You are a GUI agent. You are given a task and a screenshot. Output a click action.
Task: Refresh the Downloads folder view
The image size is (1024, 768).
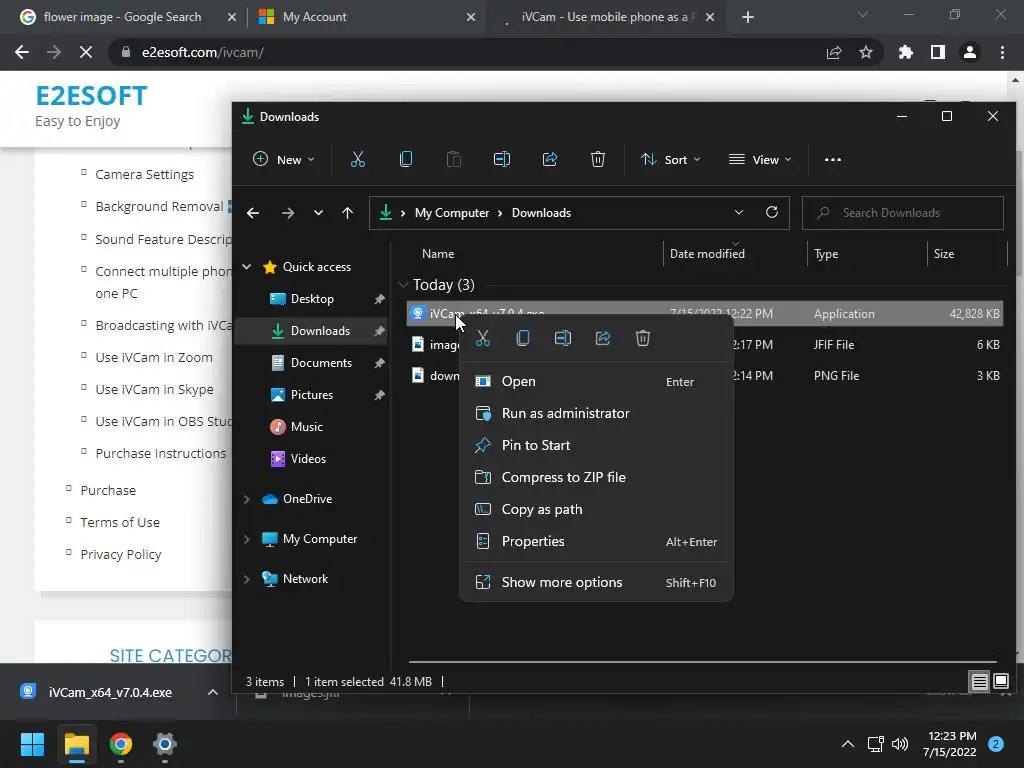coord(772,212)
